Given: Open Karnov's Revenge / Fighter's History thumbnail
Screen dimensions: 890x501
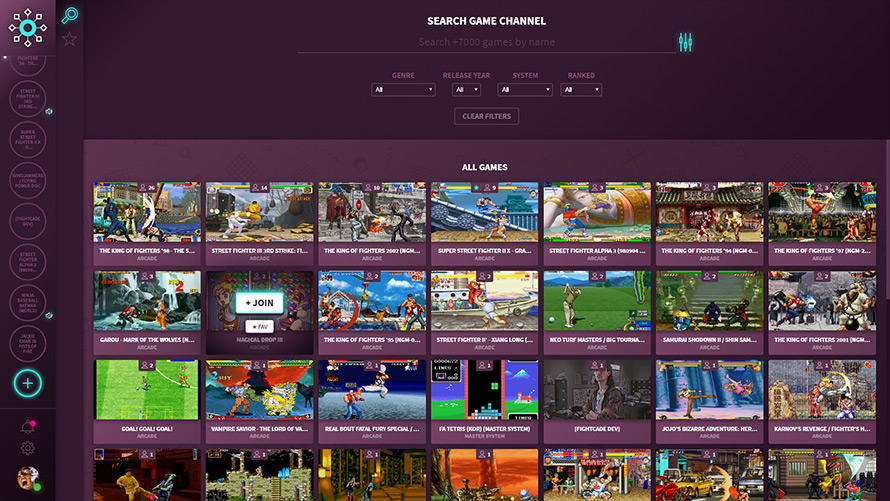Looking at the screenshot, I should click(822, 390).
